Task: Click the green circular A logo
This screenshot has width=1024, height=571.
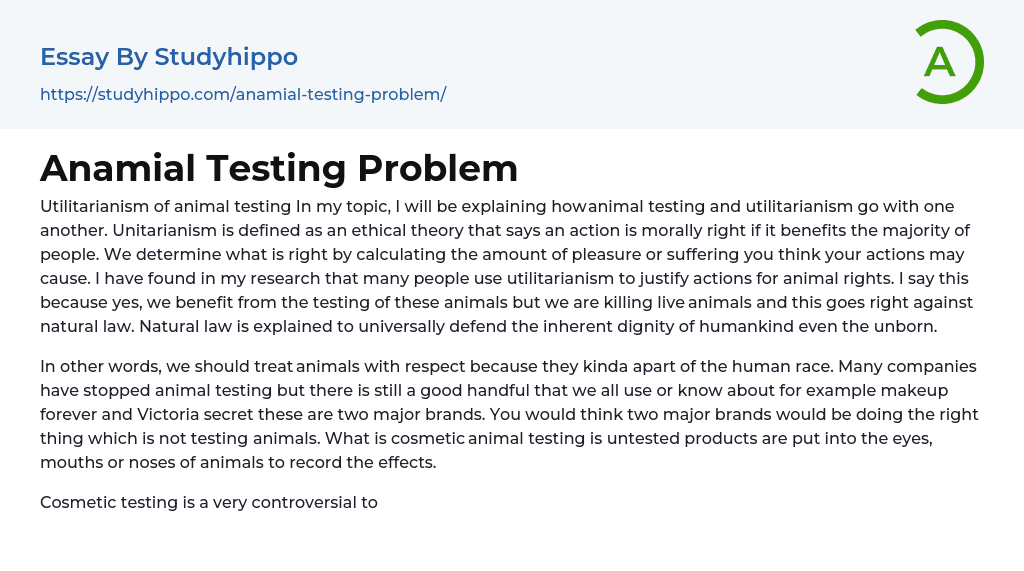Action: click(x=948, y=62)
